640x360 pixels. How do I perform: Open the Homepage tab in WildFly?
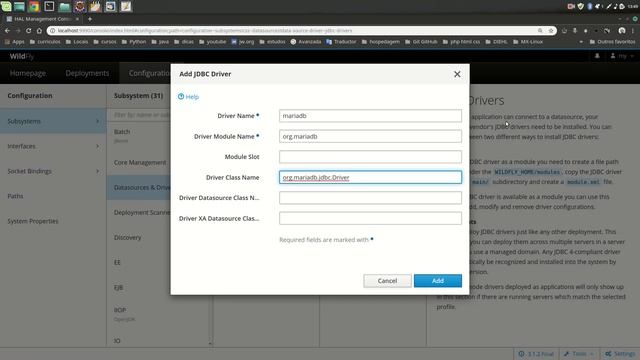point(28,73)
